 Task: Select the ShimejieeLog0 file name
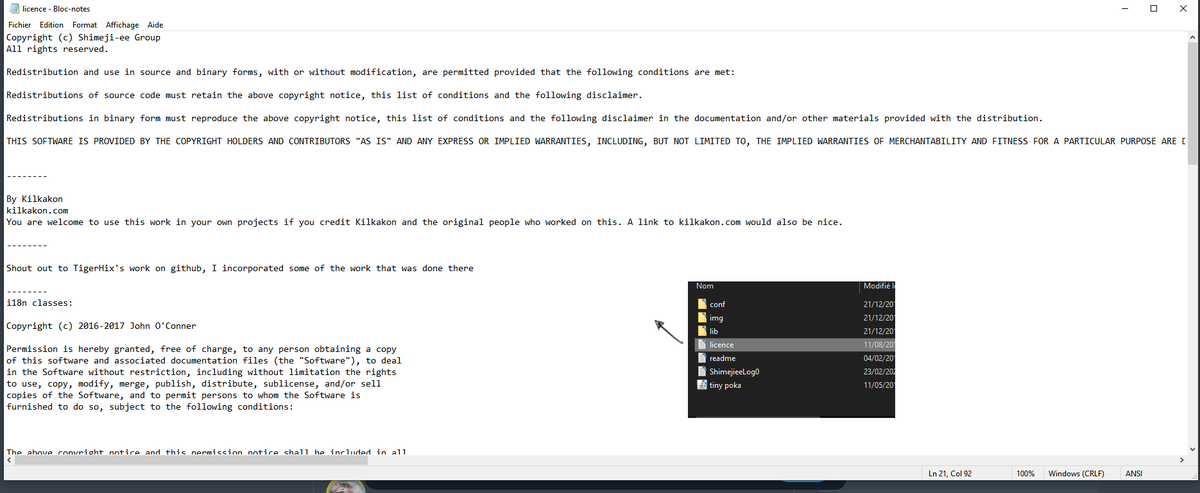point(735,371)
